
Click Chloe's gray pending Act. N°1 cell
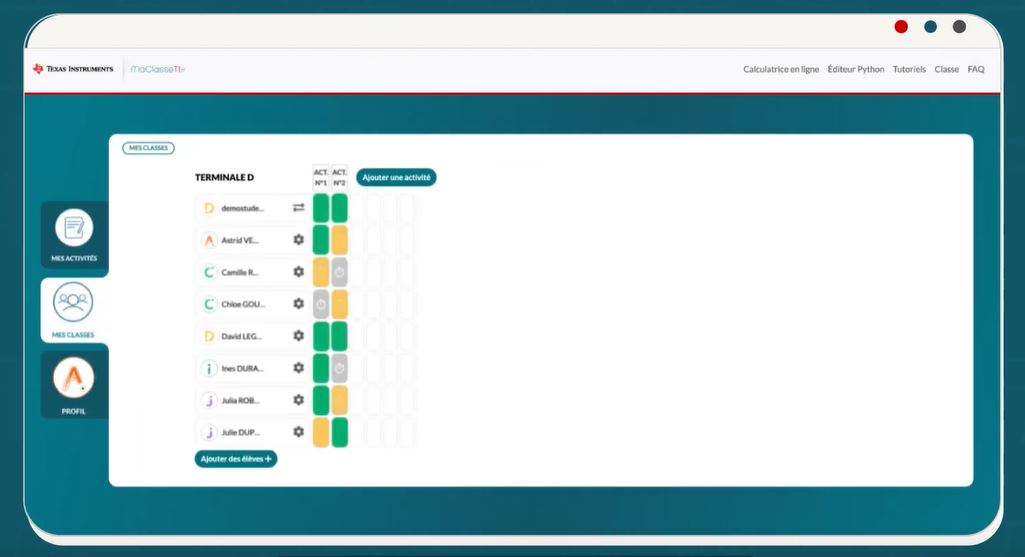click(321, 304)
